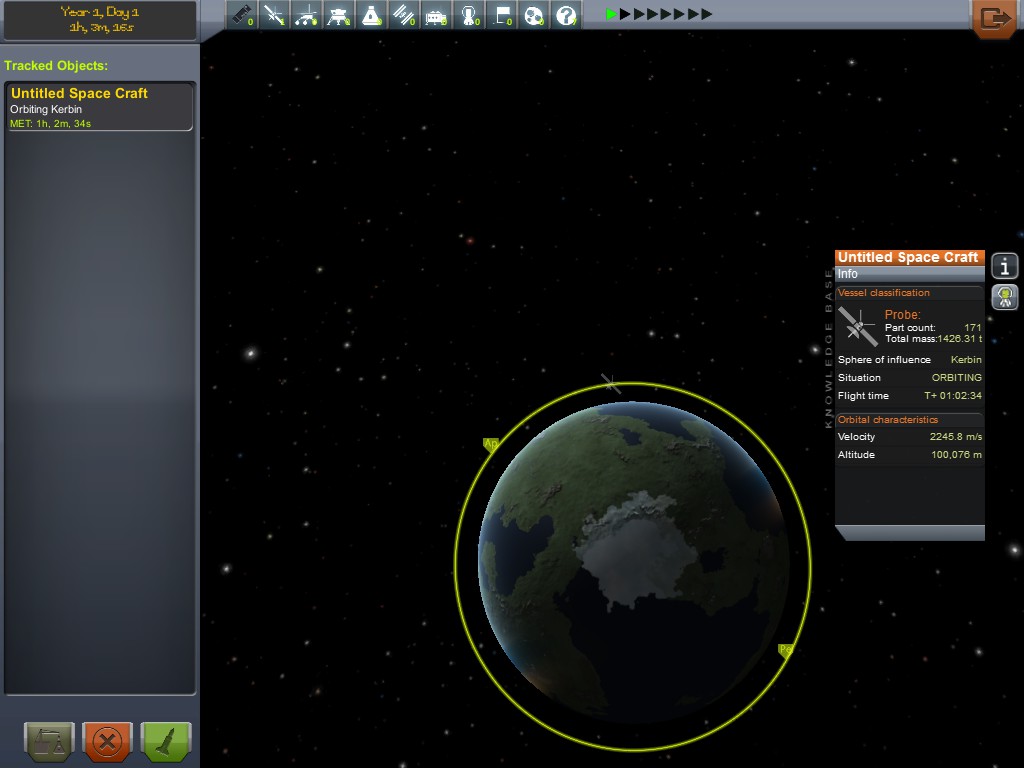Click the Situation ORBITING value
Screen dimensions: 1024x768
[x=956, y=377]
